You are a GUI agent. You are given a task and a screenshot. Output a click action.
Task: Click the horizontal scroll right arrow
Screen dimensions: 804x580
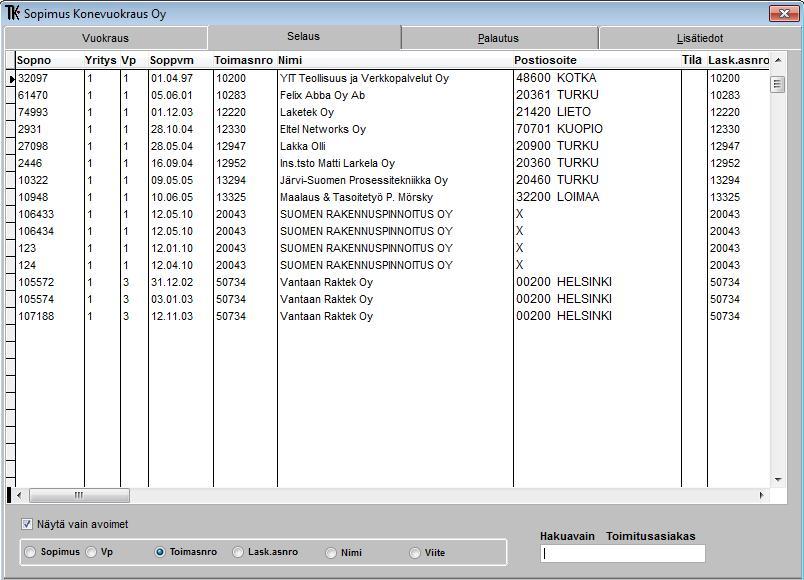click(761, 495)
